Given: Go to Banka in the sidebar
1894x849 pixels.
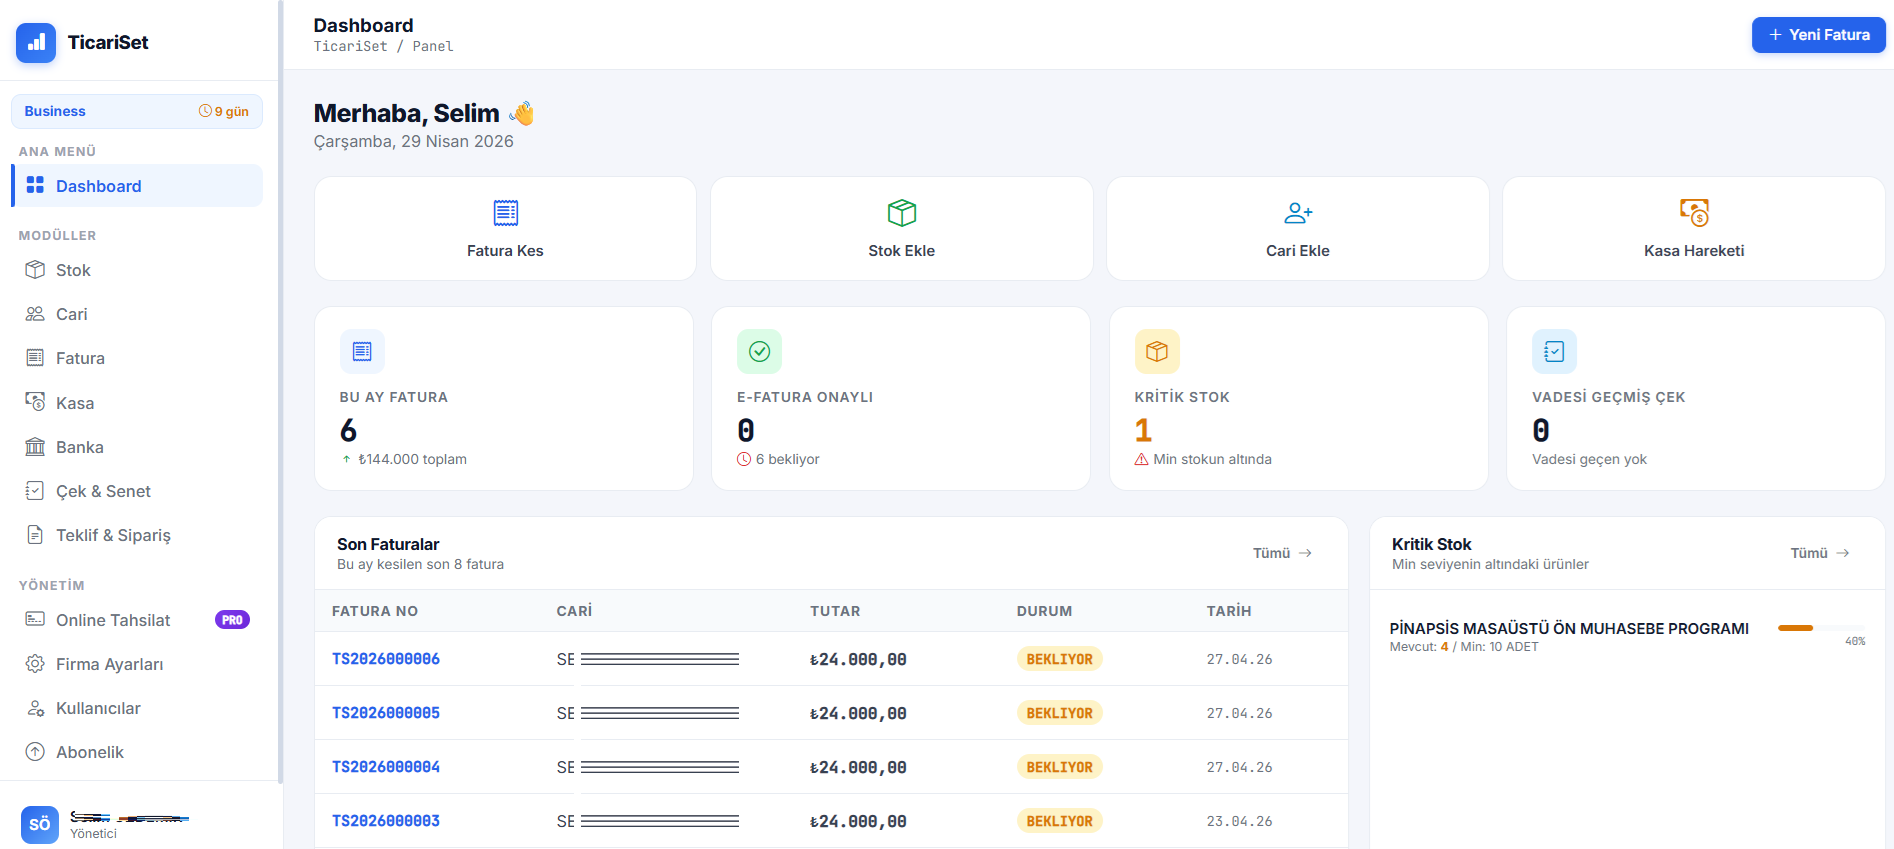Looking at the screenshot, I should click(79, 447).
